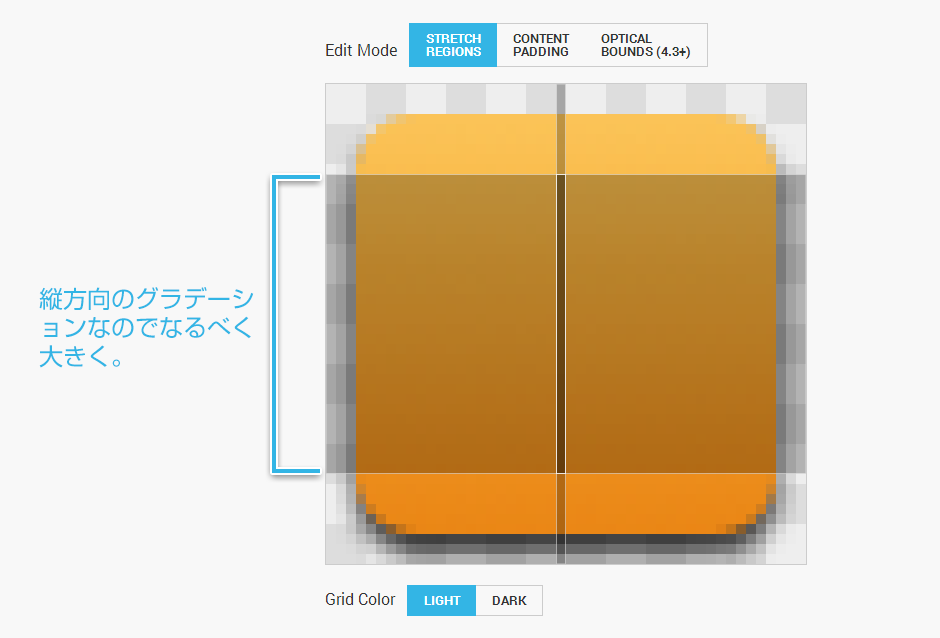
Task: Click the bottom-left rounded corner of orange button
Action: 376,514
